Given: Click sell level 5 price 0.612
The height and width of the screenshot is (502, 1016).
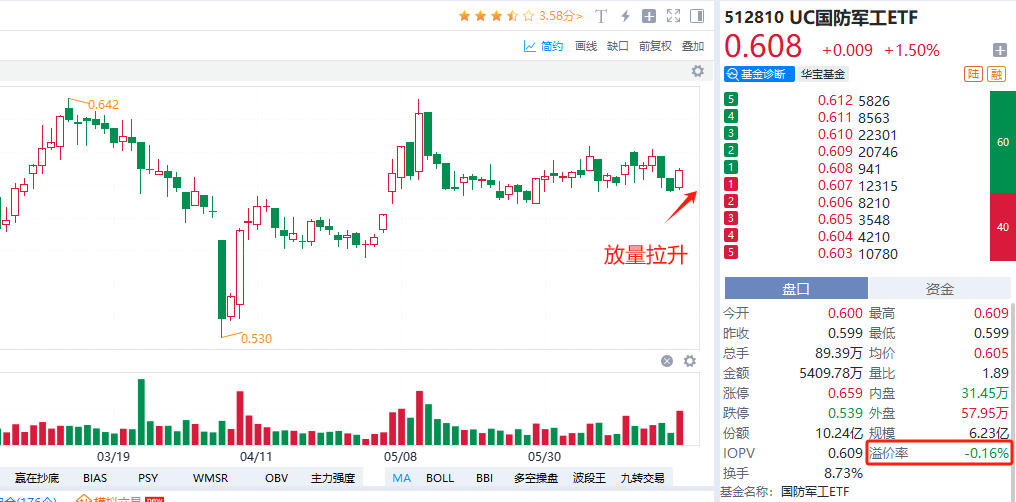Looking at the screenshot, I should (835, 101).
